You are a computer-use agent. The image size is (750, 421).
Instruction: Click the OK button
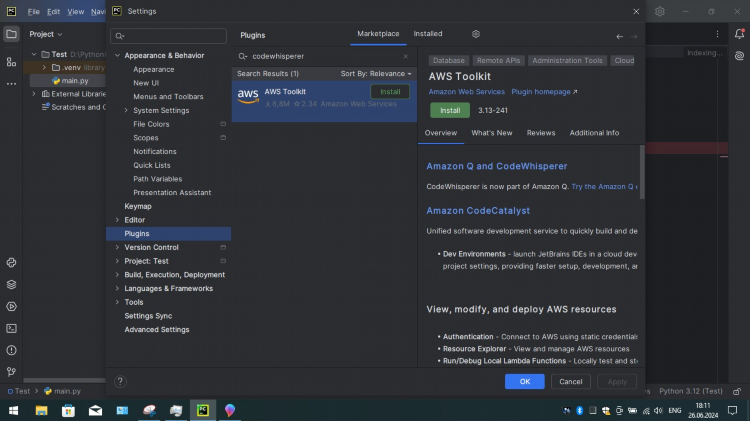(525, 382)
